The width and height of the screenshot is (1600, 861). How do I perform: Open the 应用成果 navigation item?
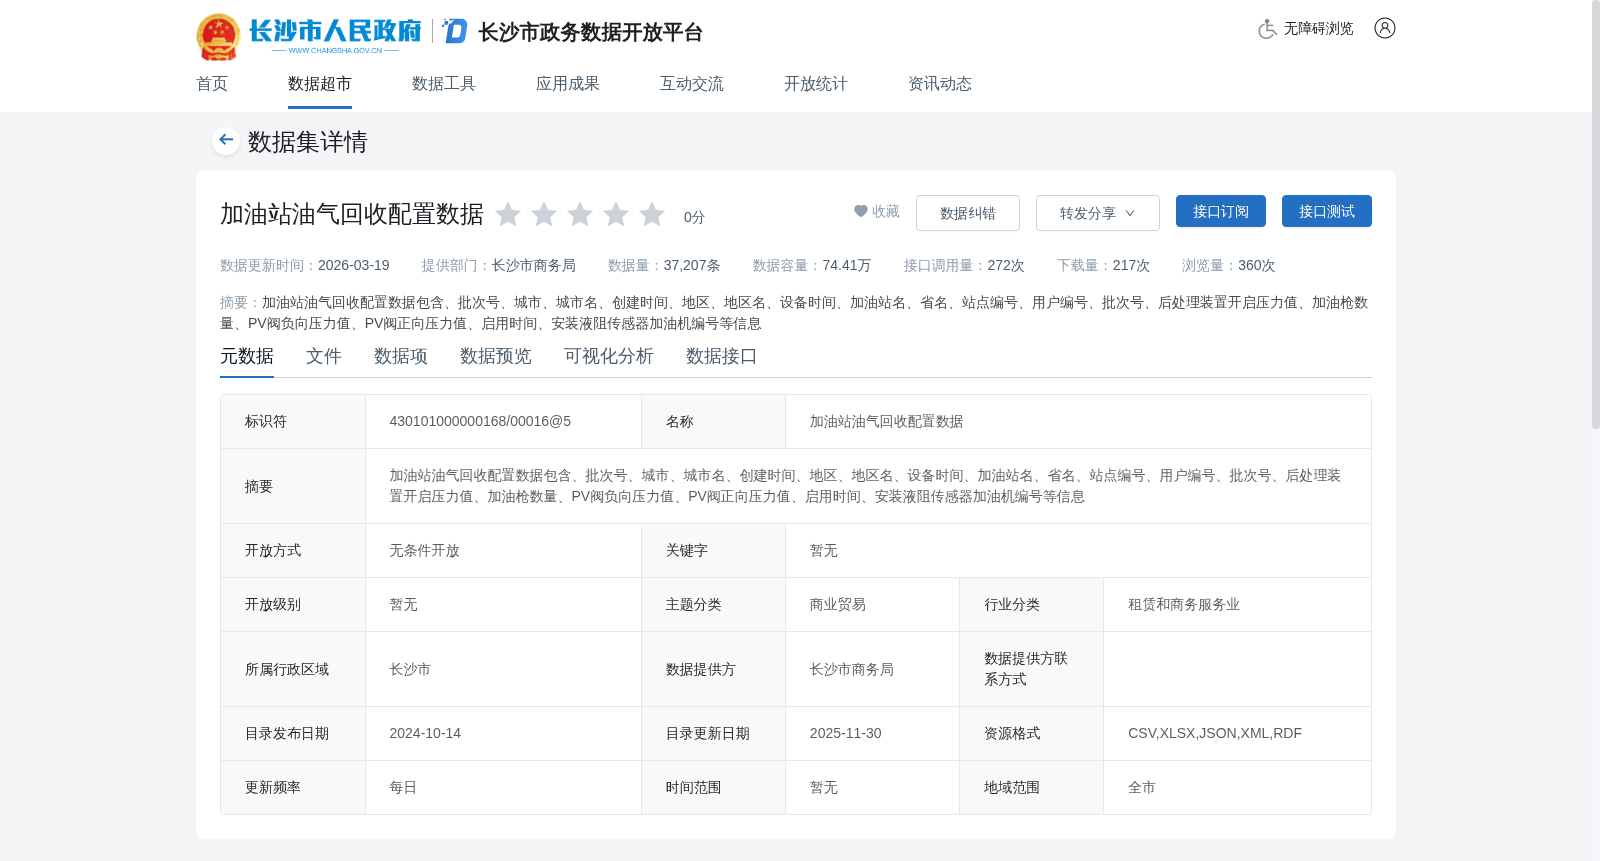click(x=568, y=84)
